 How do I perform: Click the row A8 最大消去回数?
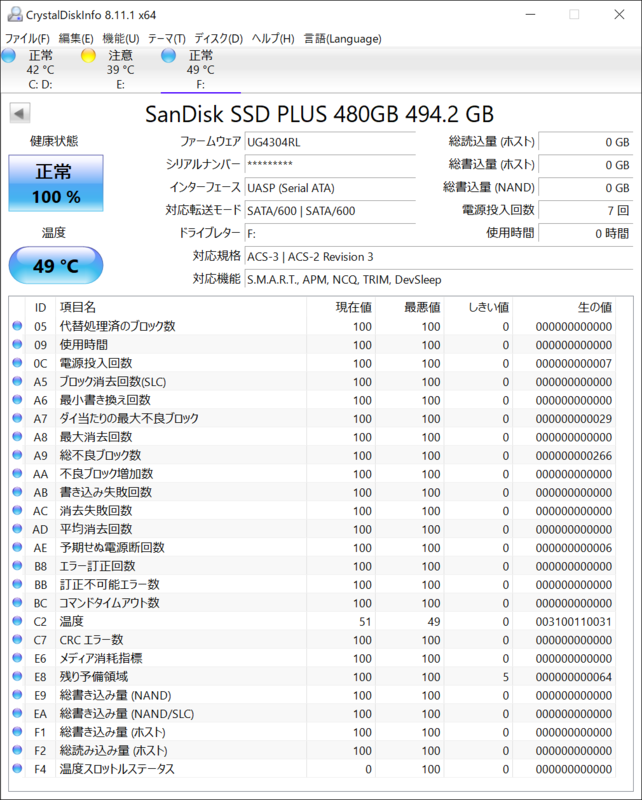click(x=312, y=437)
